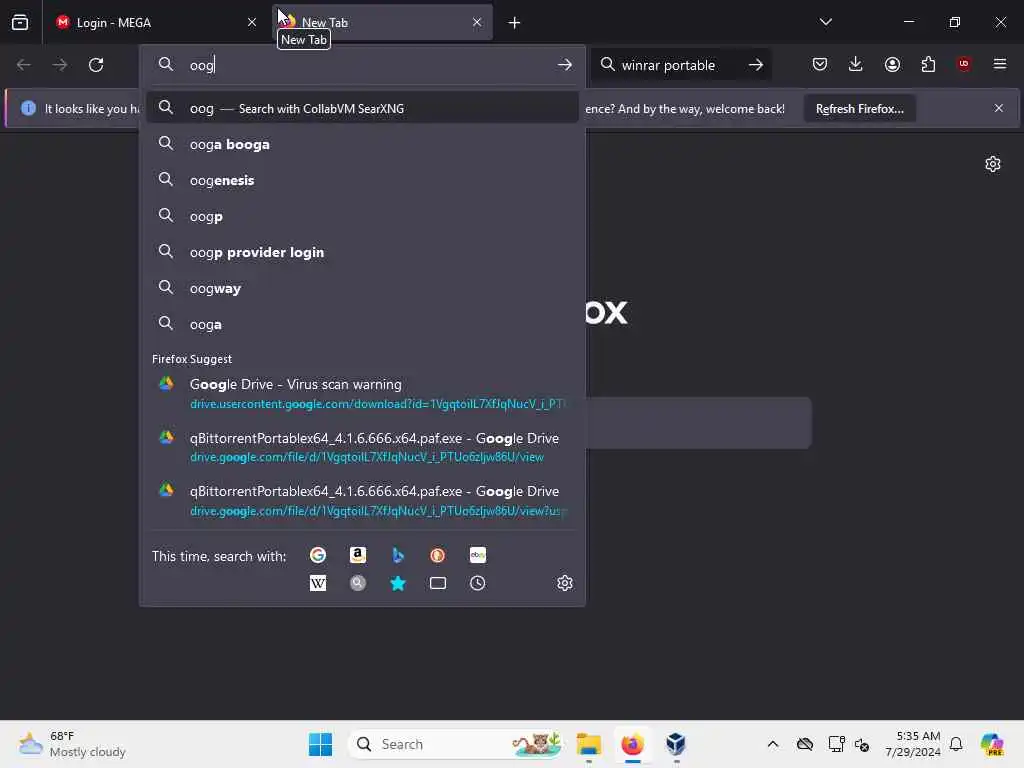Open the clock showing 5:35 AM
The height and width of the screenshot is (768, 1024).
point(913,744)
